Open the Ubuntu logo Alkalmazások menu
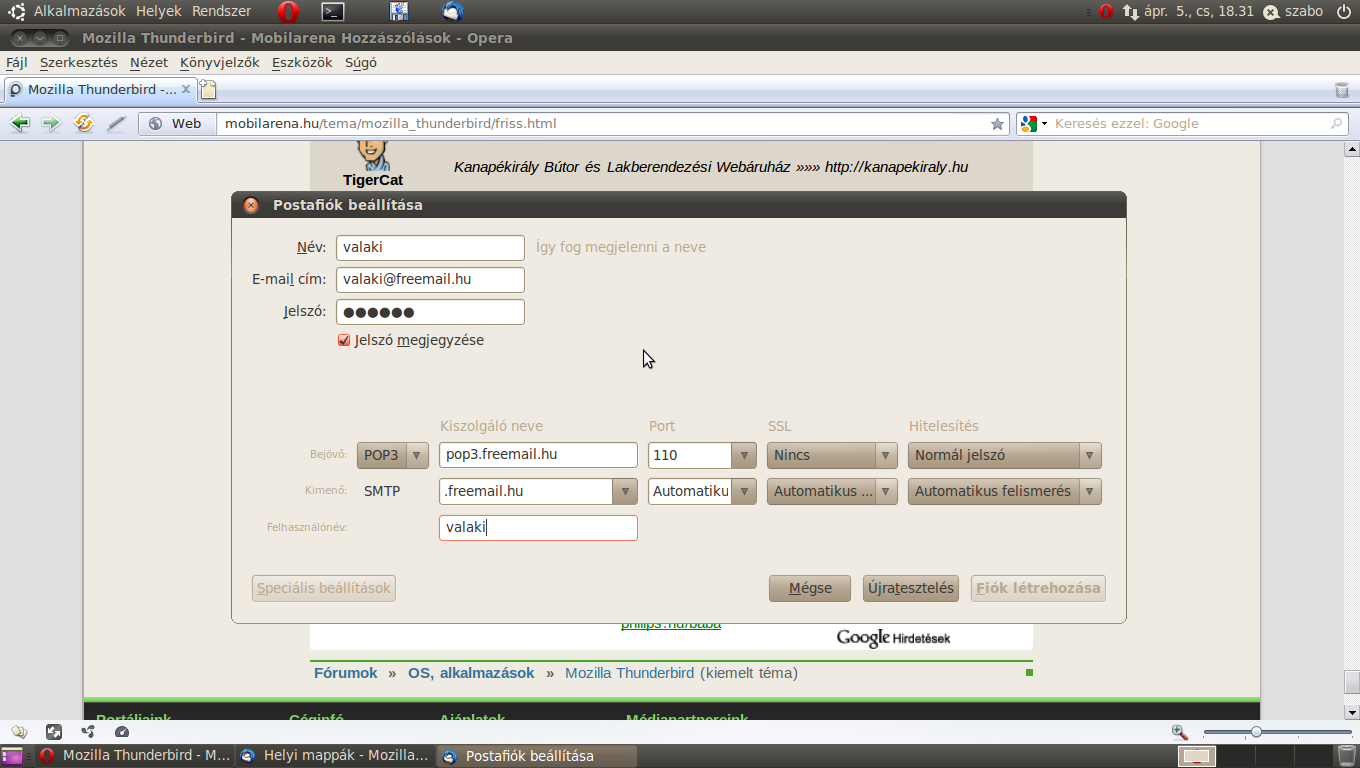 [x=68, y=12]
